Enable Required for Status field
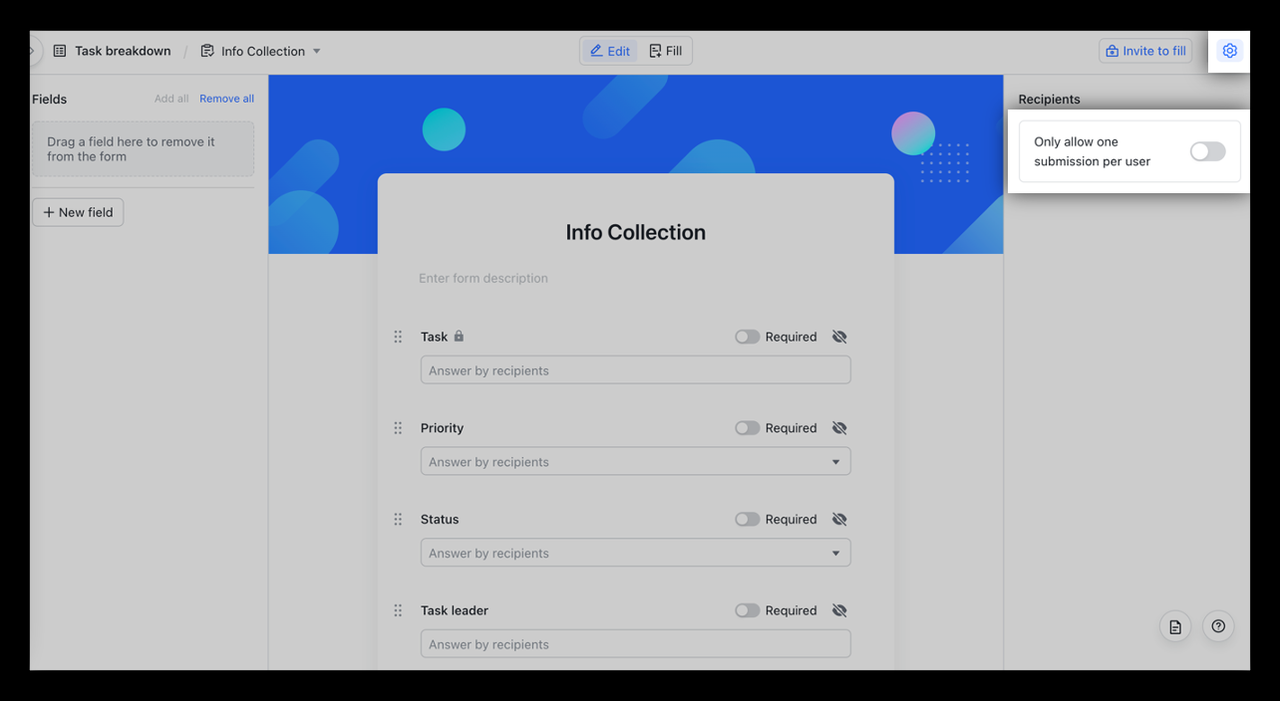This screenshot has width=1280, height=701. click(x=747, y=519)
